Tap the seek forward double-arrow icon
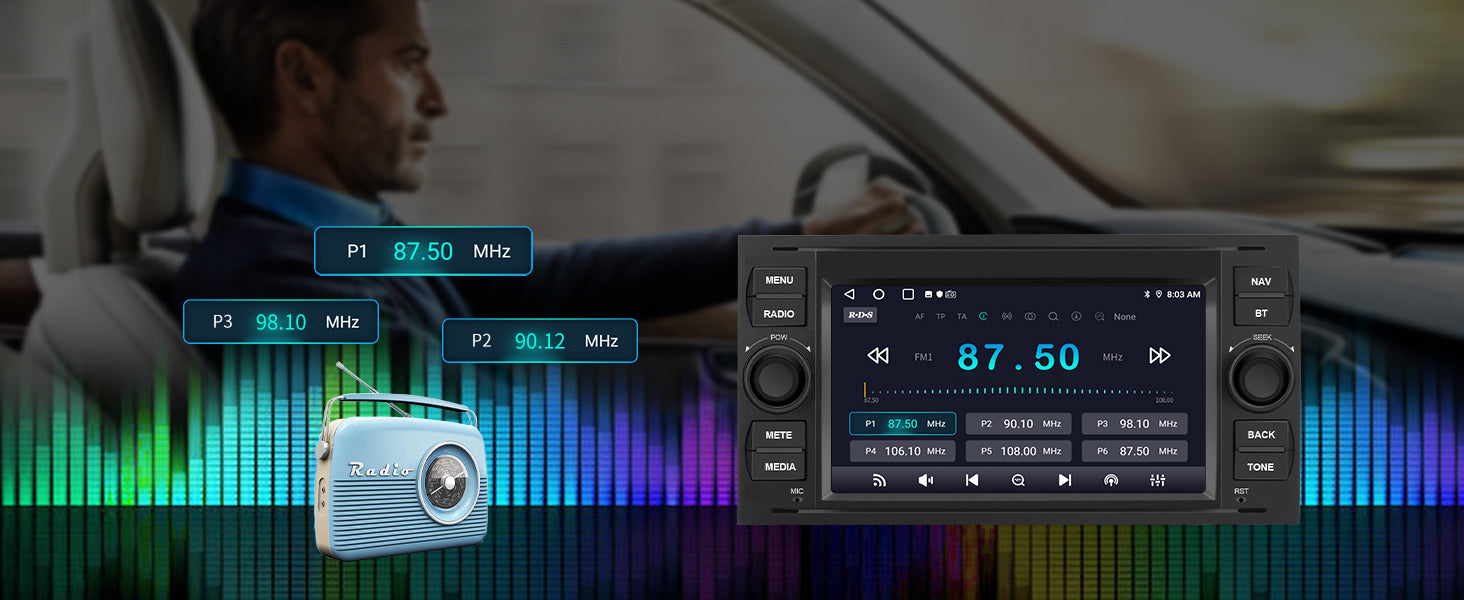Screen dimensions: 1464x600 pyautogui.click(x=1159, y=356)
